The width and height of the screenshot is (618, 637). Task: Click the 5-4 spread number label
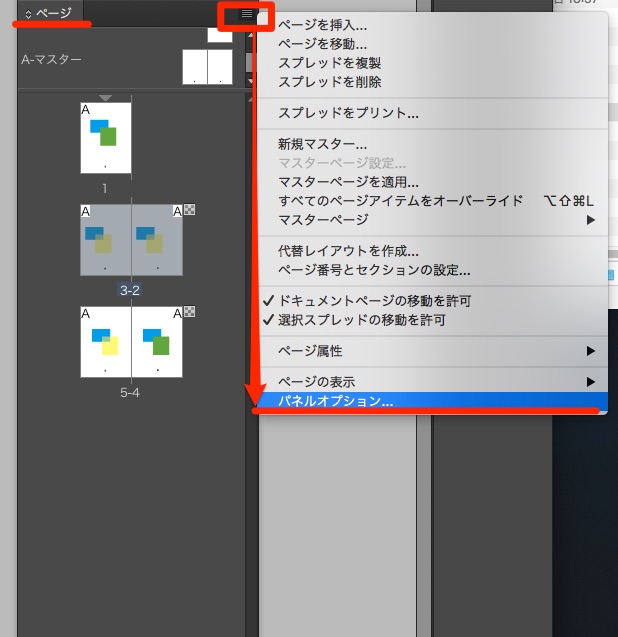[130, 392]
